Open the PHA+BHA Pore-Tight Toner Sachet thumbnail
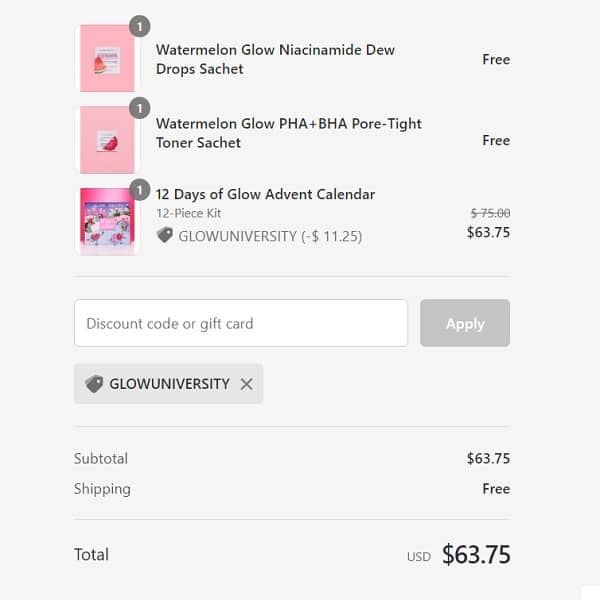 pyautogui.click(x=107, y=140)
